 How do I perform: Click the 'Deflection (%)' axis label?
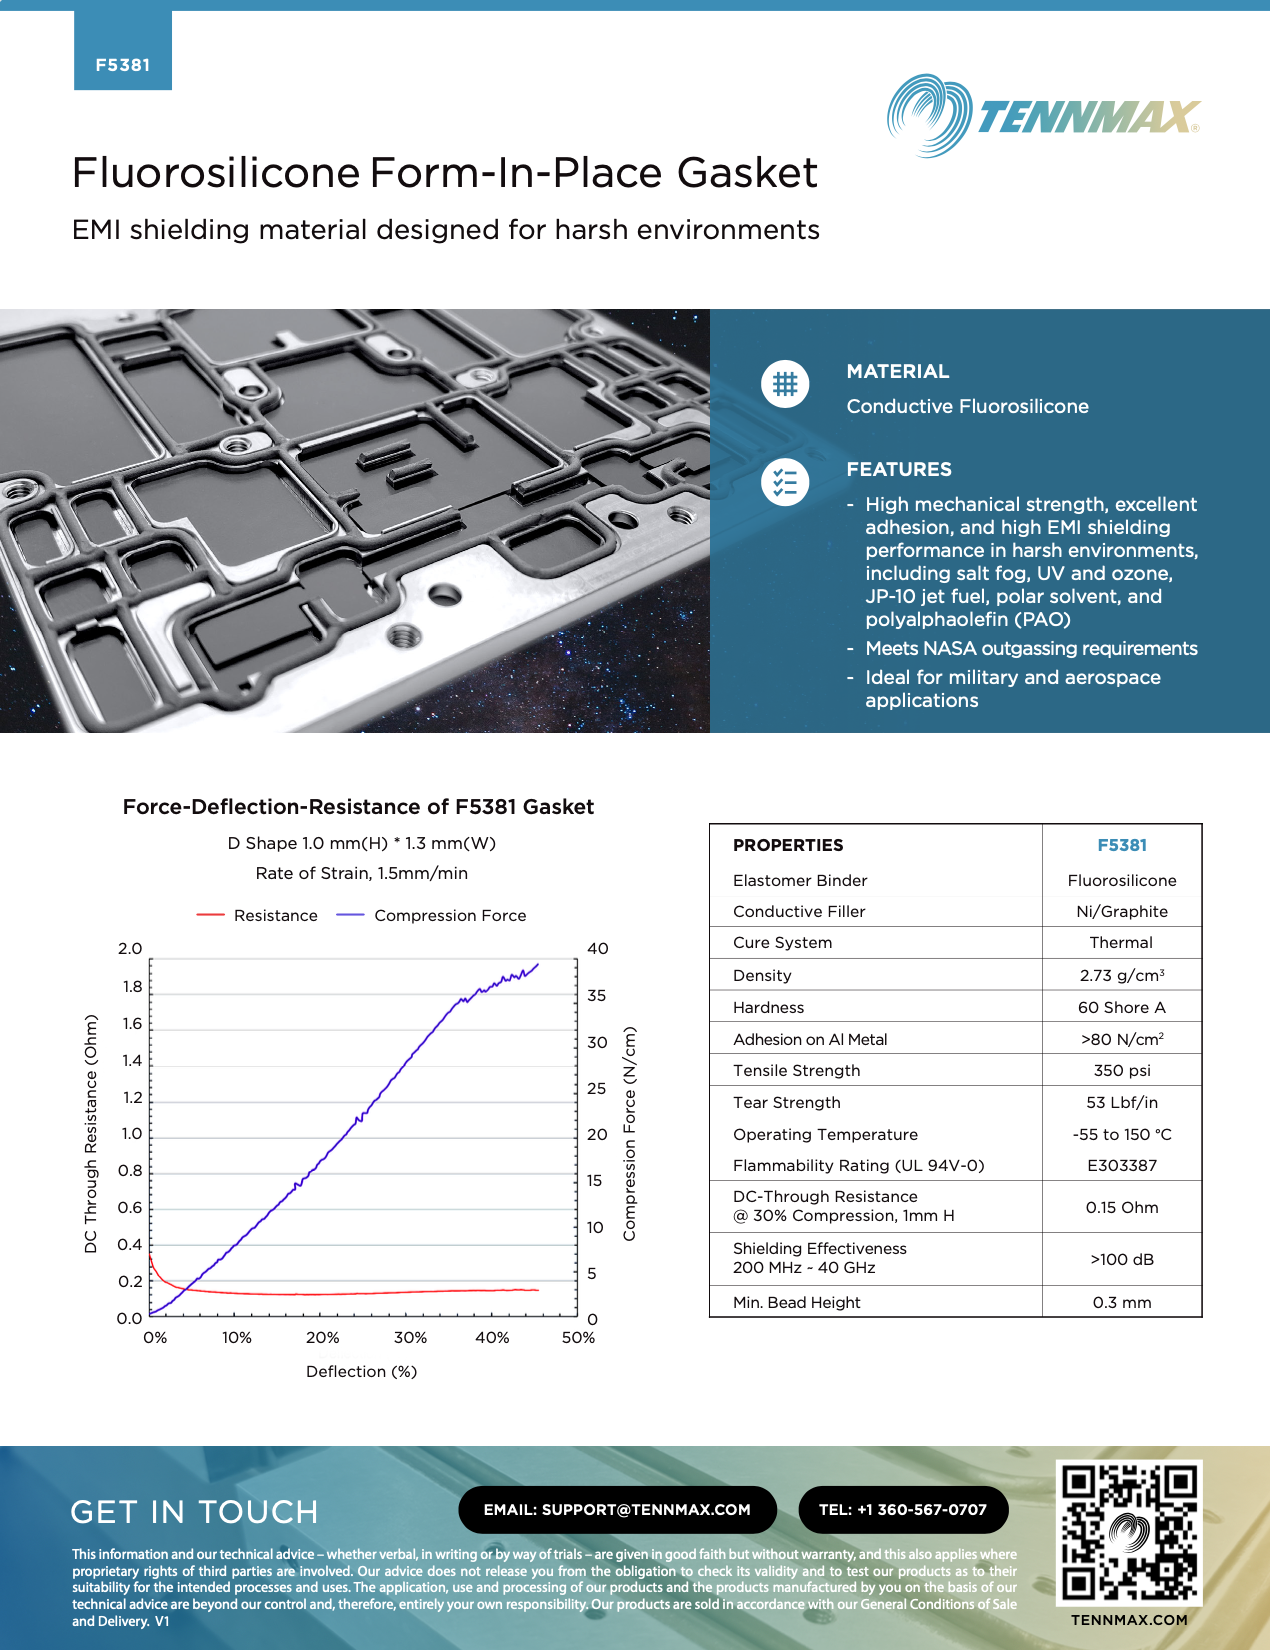point(362,1372)
